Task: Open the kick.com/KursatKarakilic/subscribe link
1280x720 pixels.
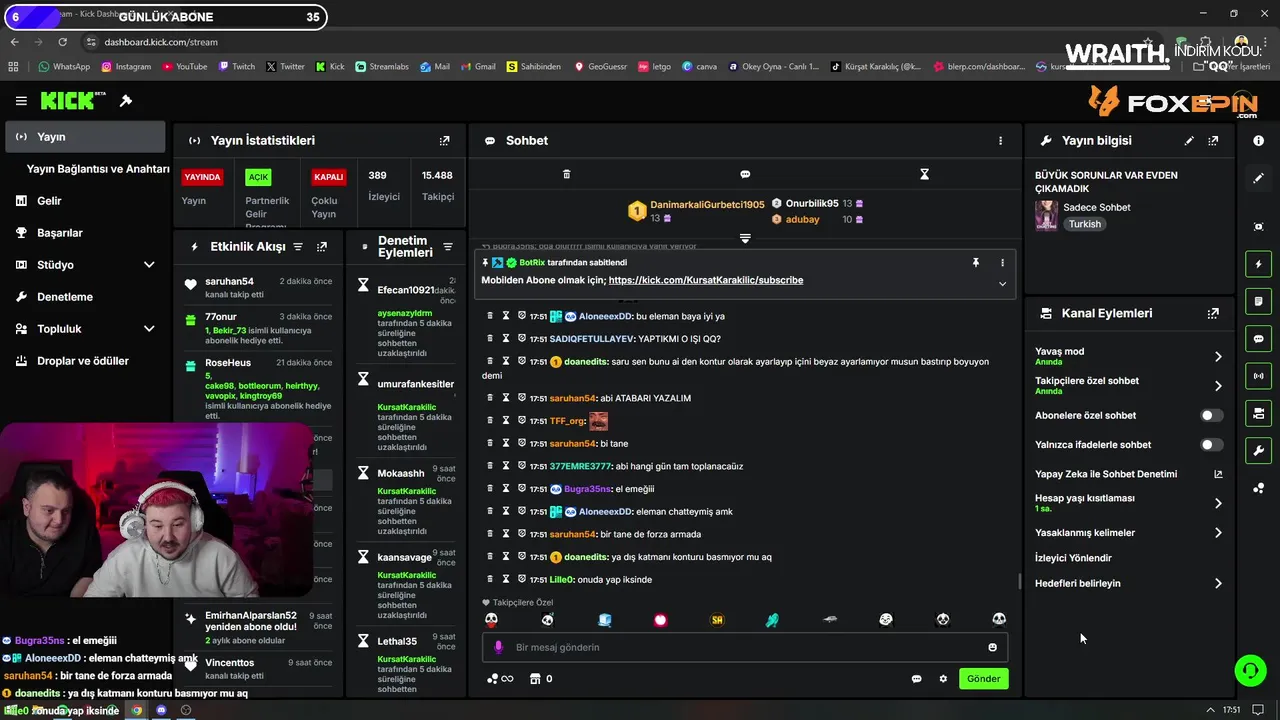Action: click(x=705, y=280)
